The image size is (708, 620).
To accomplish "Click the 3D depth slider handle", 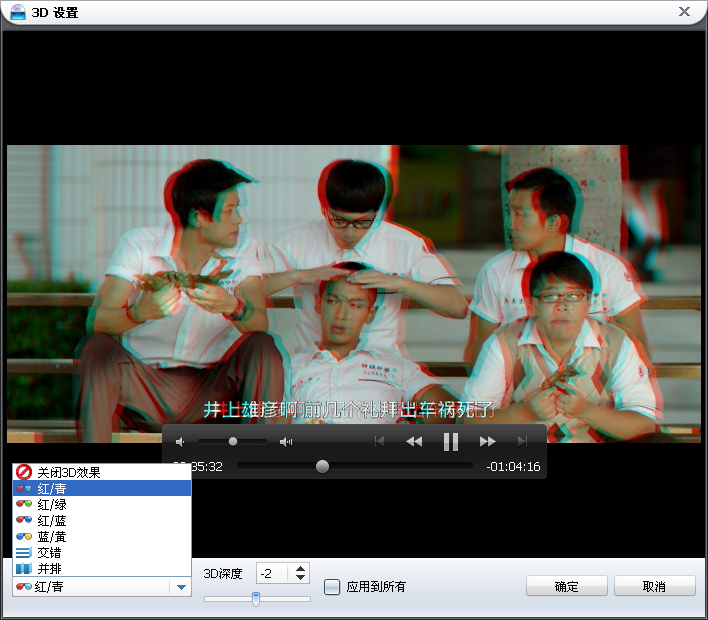I will (256, 599).
